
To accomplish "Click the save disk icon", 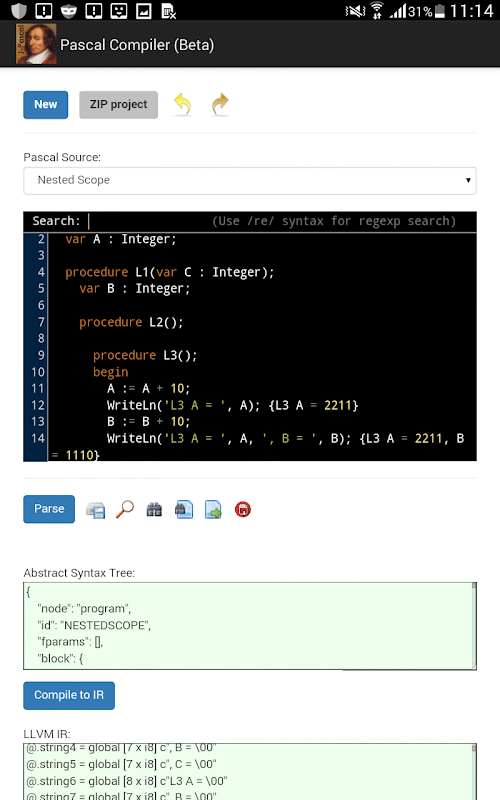I will tap(95, 510).
